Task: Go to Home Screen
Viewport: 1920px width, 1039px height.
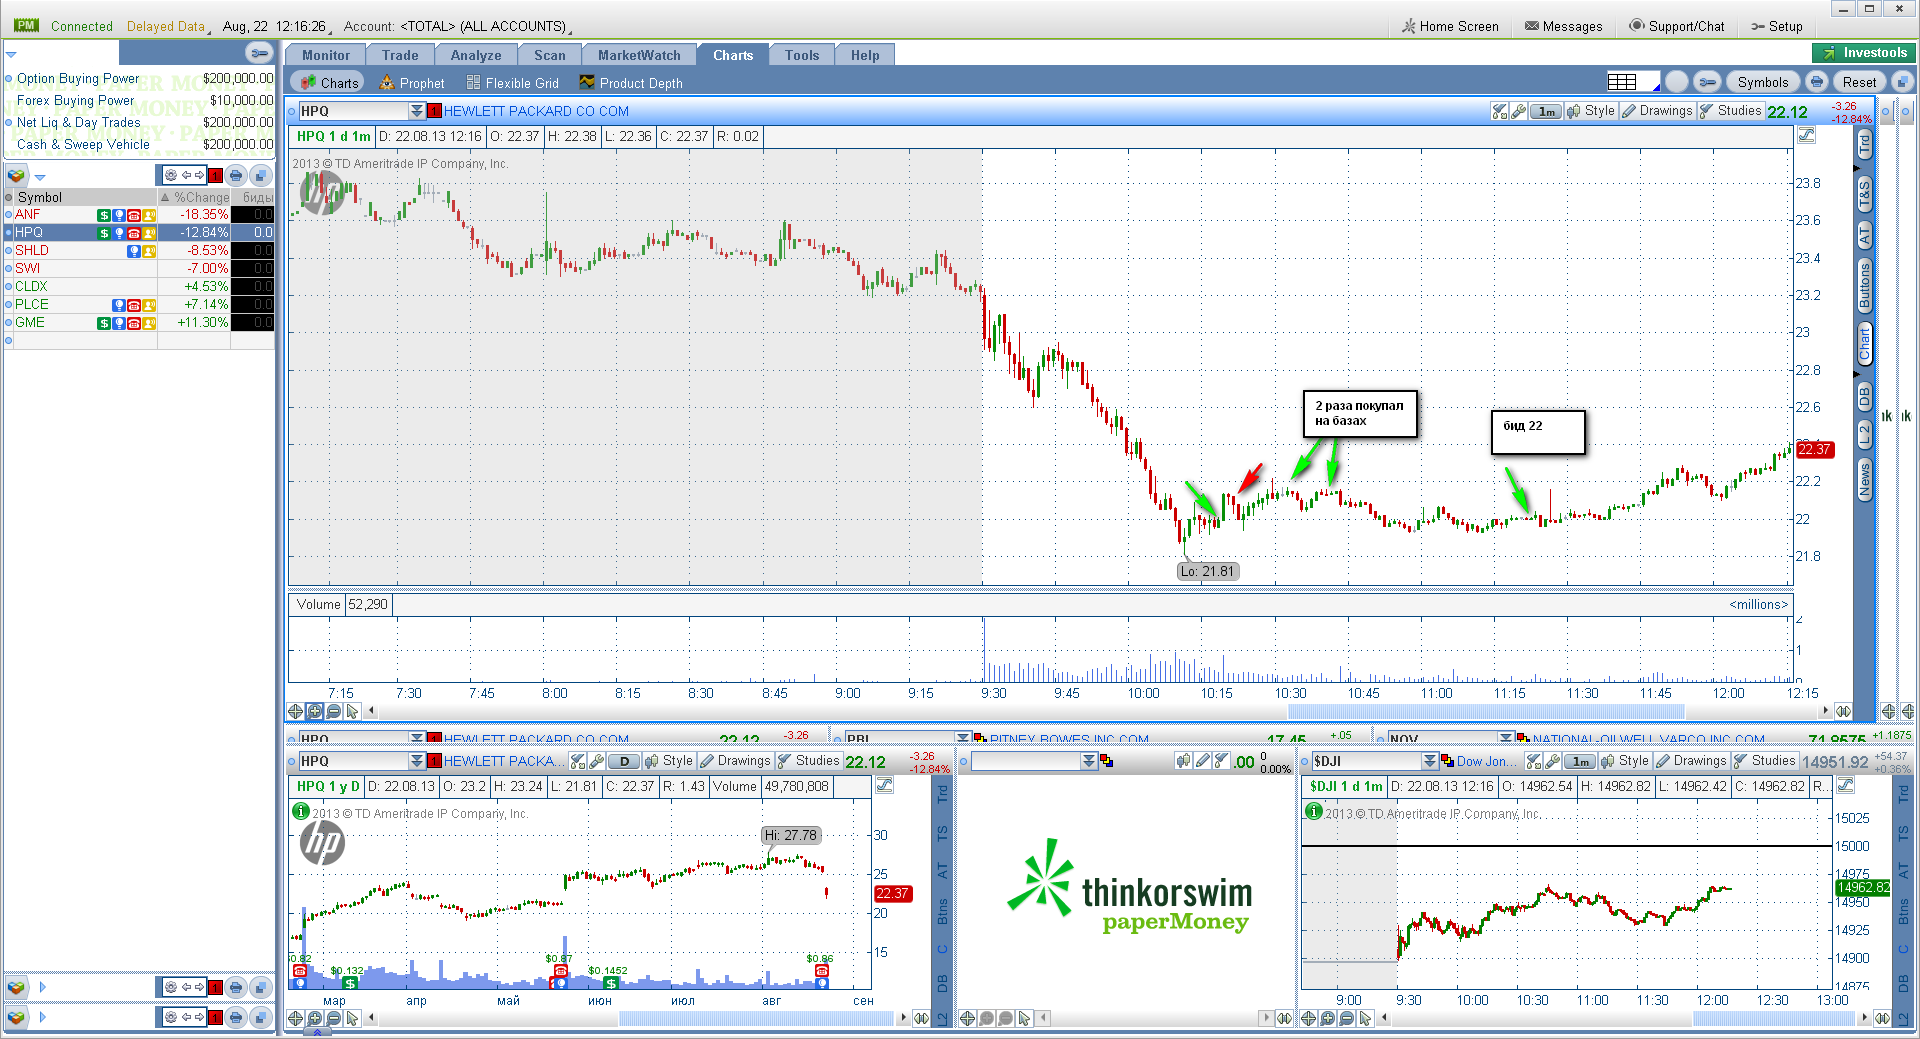Action: click(x=1450, y=26)
